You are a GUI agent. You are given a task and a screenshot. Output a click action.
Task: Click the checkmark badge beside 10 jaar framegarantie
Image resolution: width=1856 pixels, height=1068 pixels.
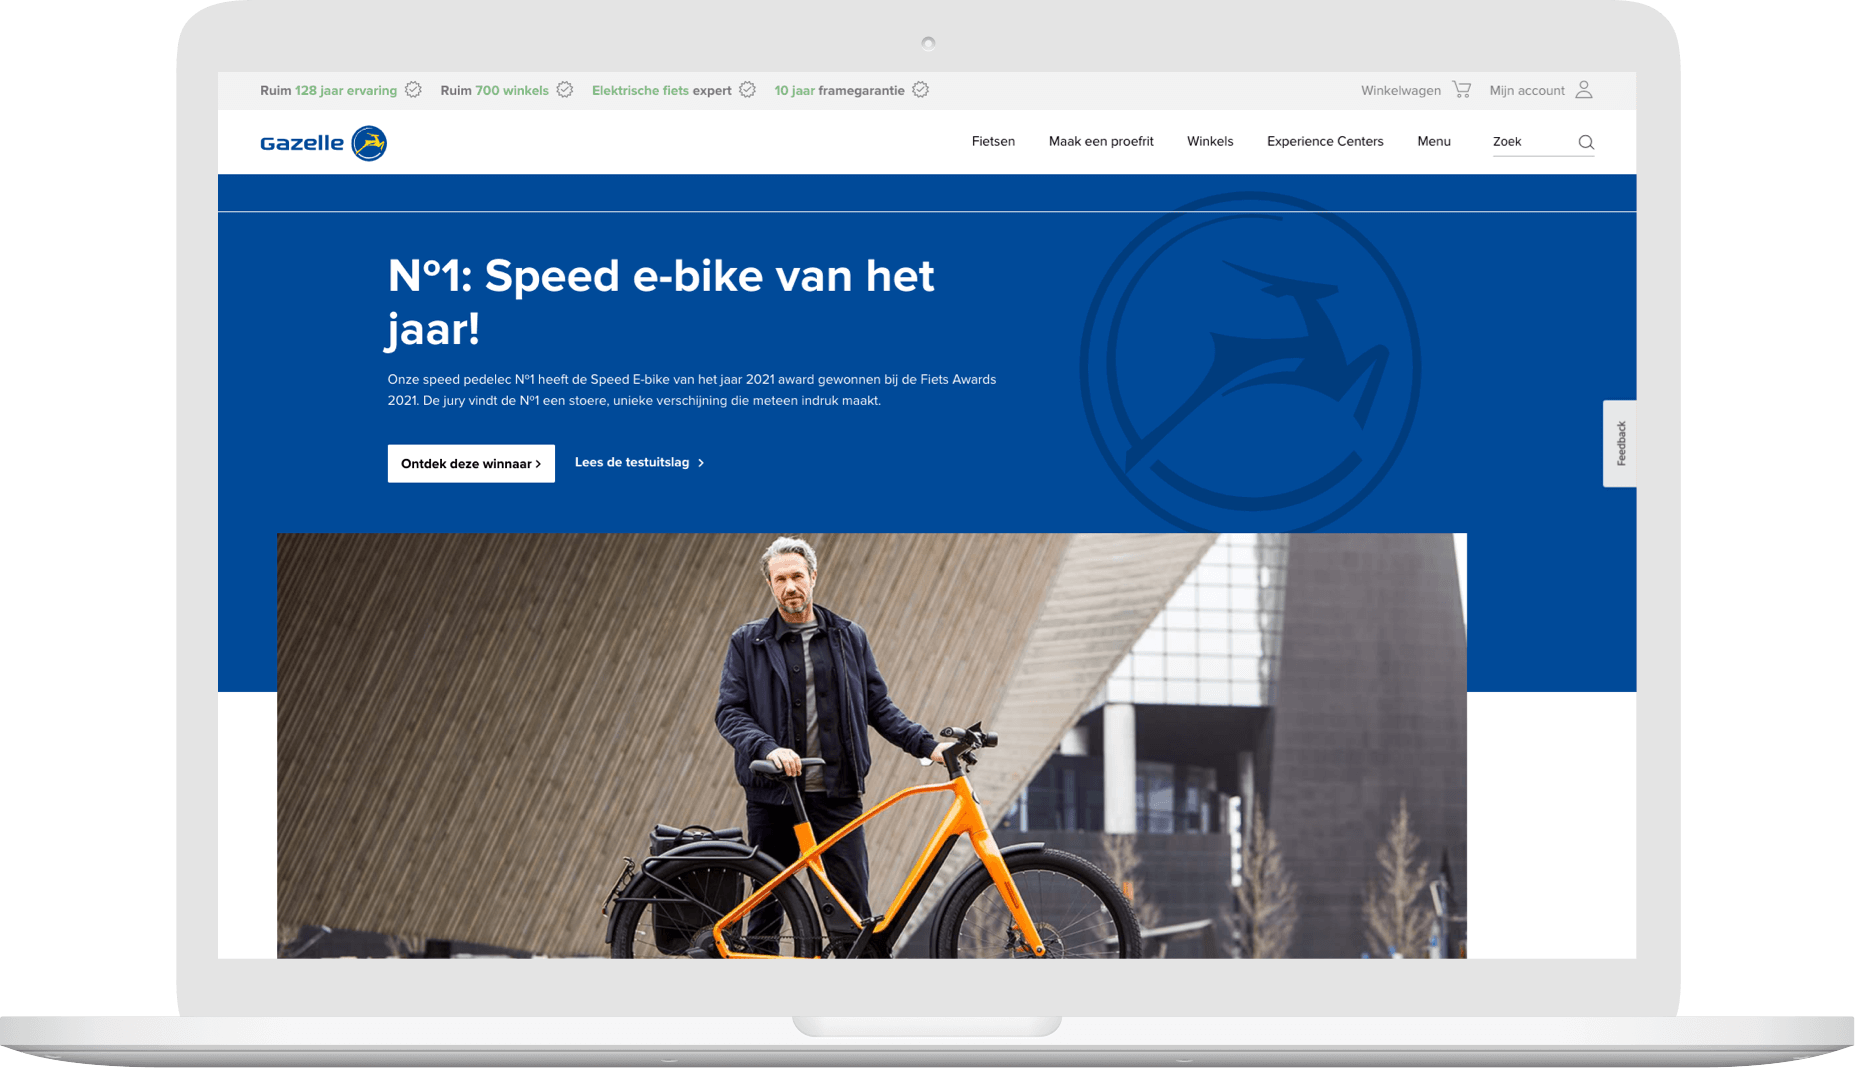coord(921,90)
